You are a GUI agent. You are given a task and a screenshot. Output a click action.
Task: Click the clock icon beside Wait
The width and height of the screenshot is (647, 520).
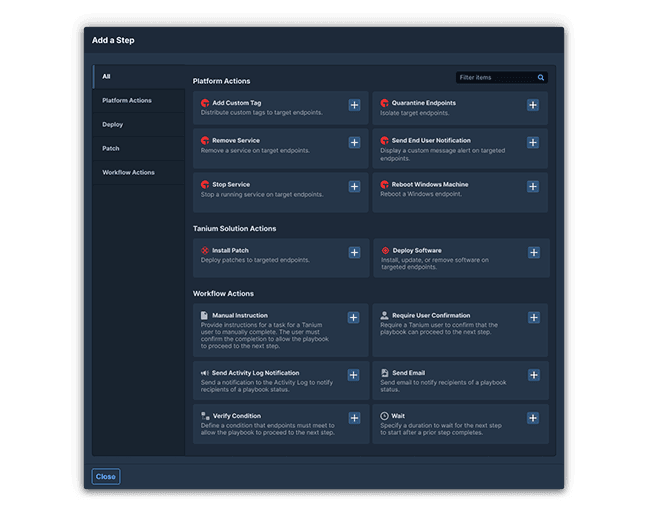[x=384, y=416]
